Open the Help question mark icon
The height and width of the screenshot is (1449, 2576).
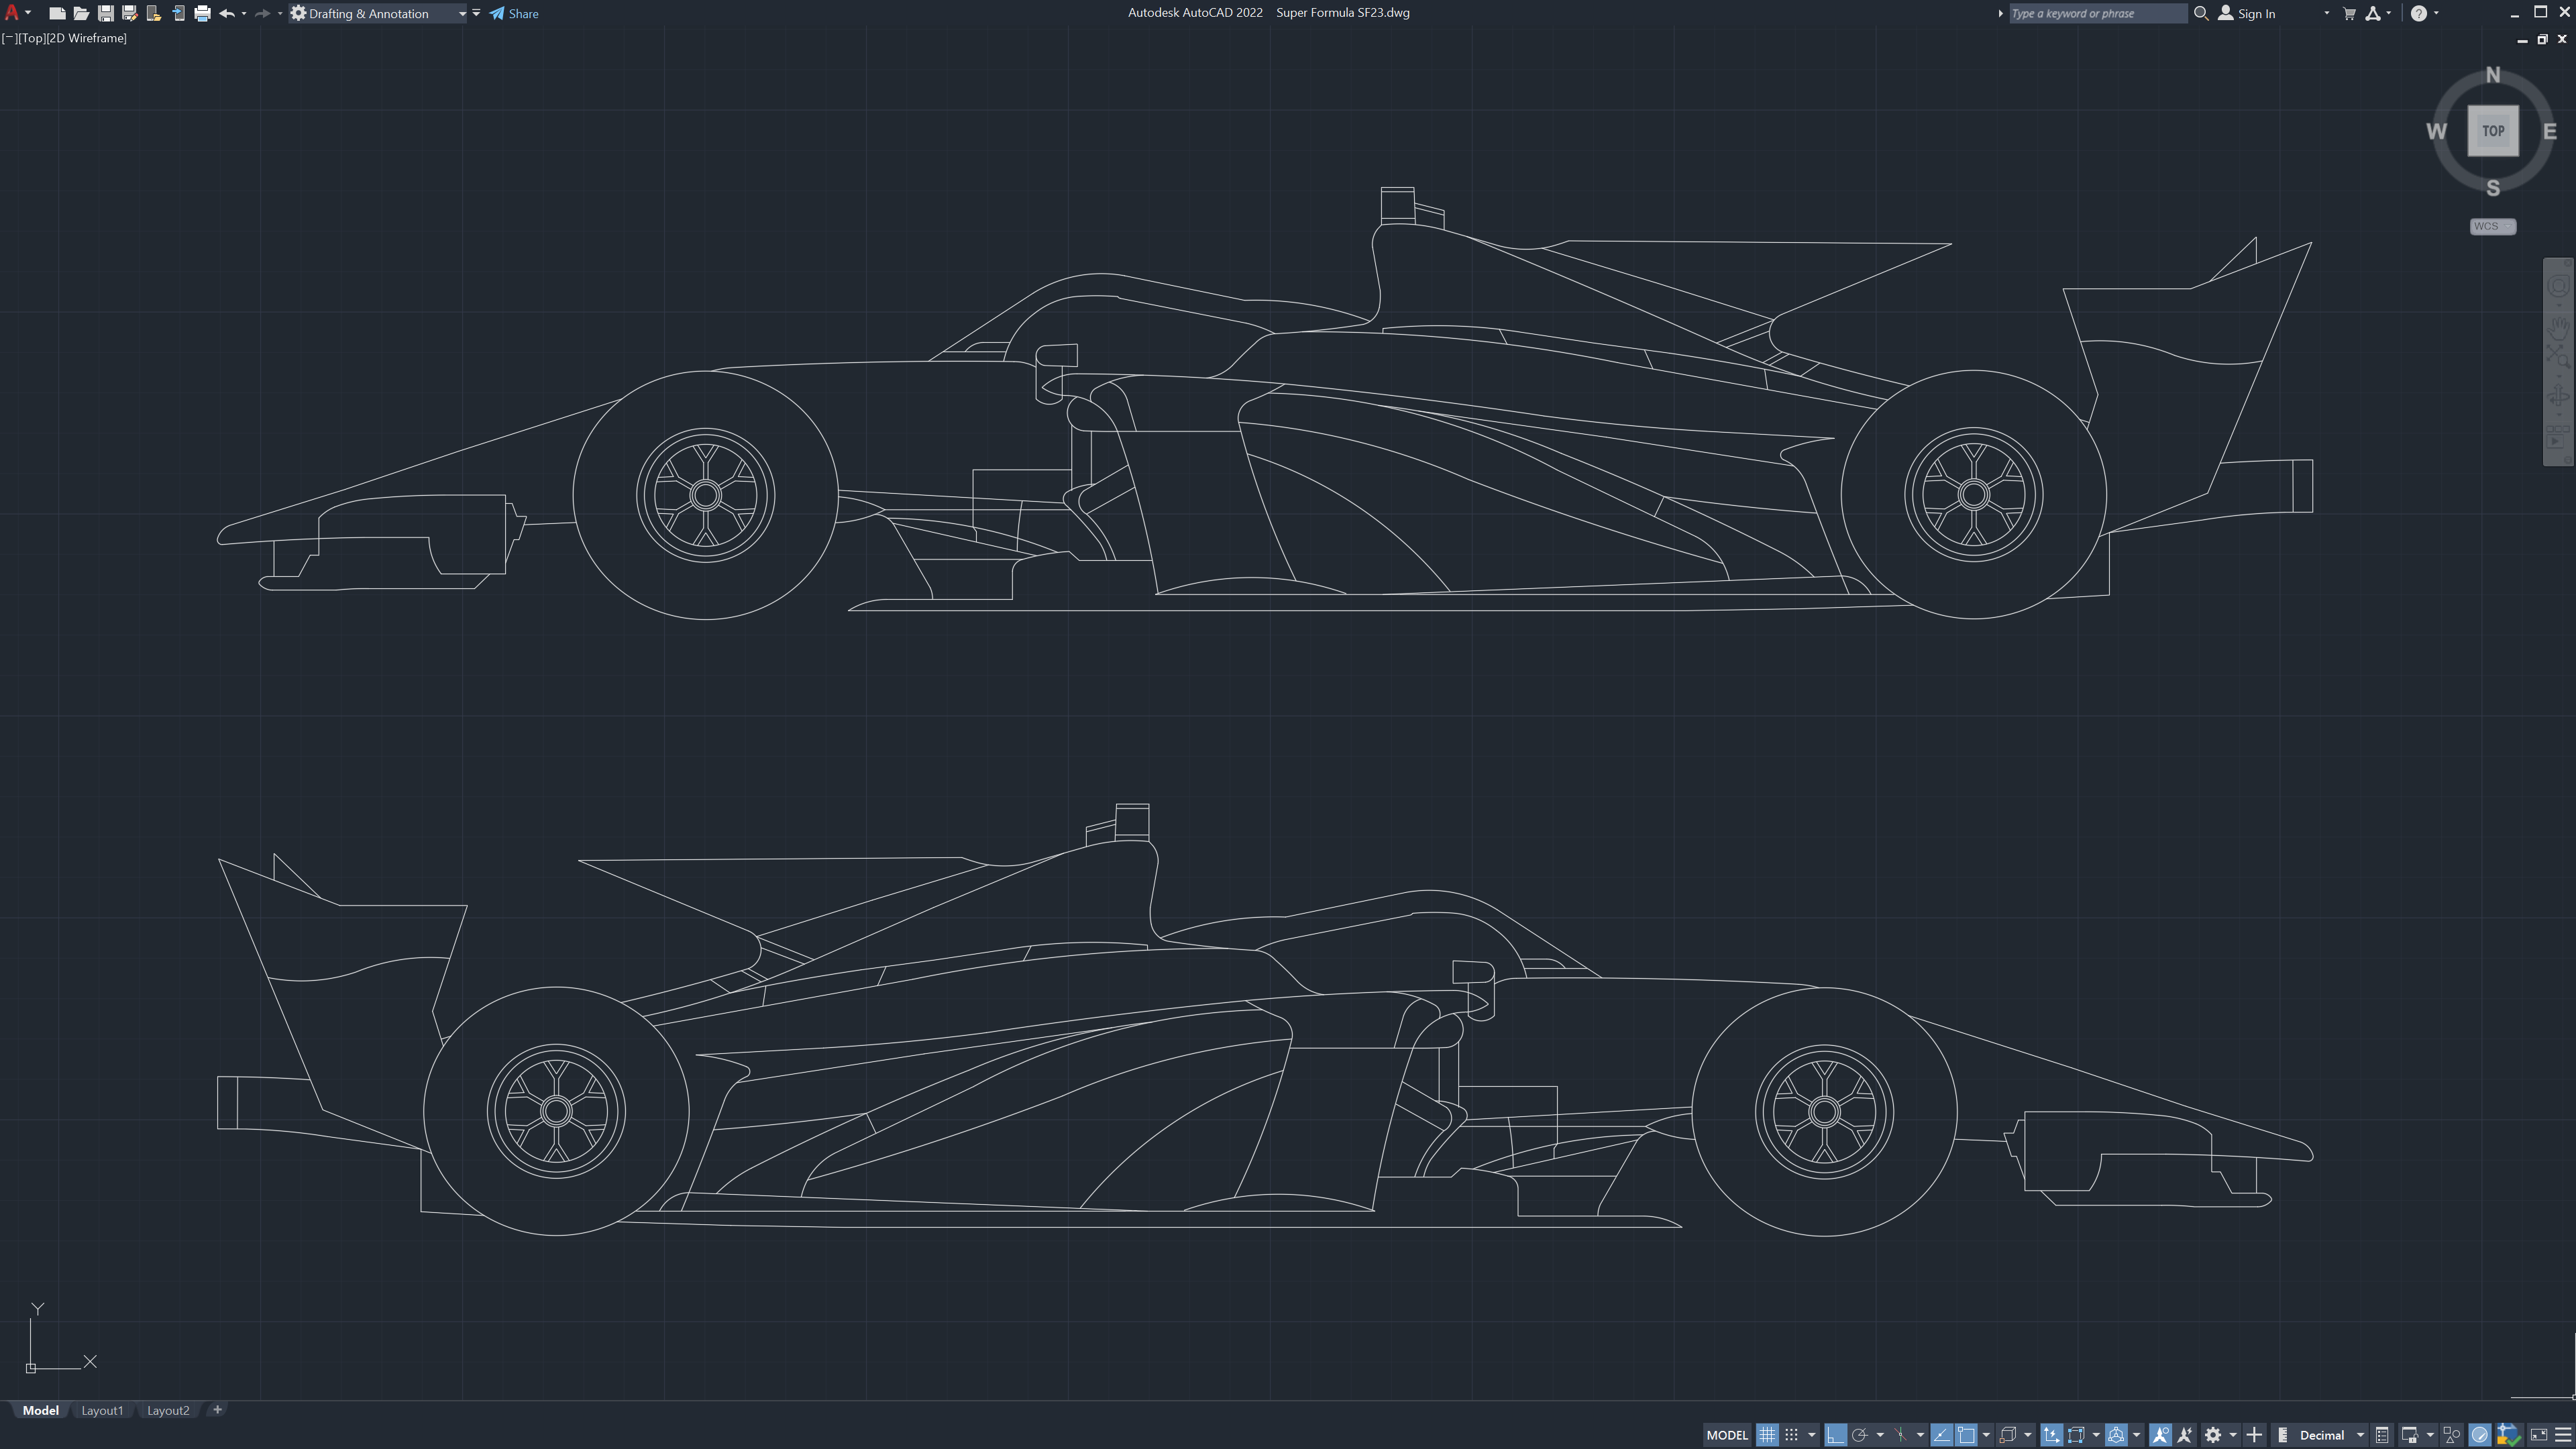(x=2418, y=13)
